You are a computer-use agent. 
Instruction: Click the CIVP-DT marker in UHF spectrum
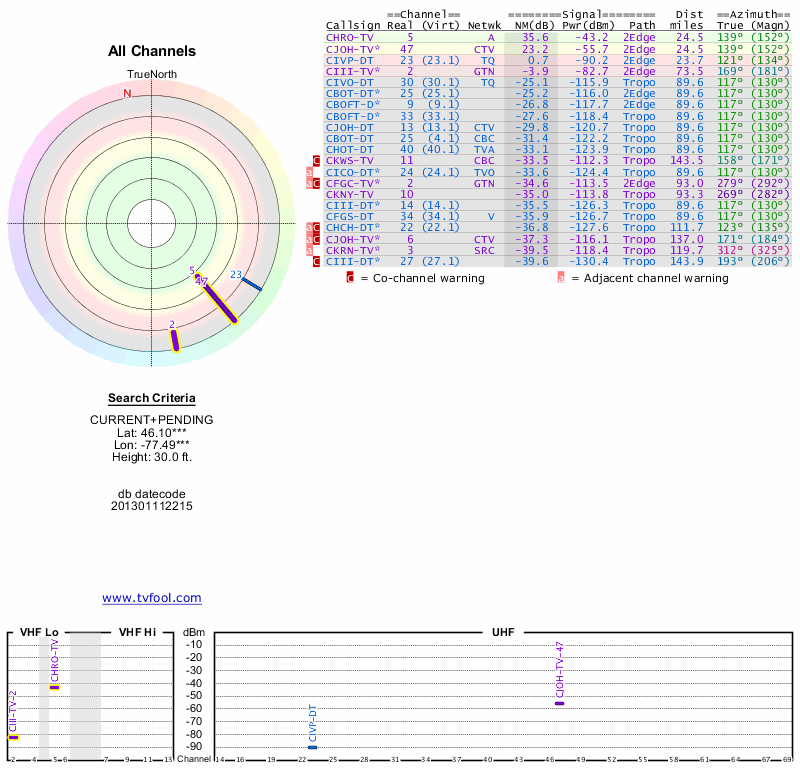pos(313,747)
